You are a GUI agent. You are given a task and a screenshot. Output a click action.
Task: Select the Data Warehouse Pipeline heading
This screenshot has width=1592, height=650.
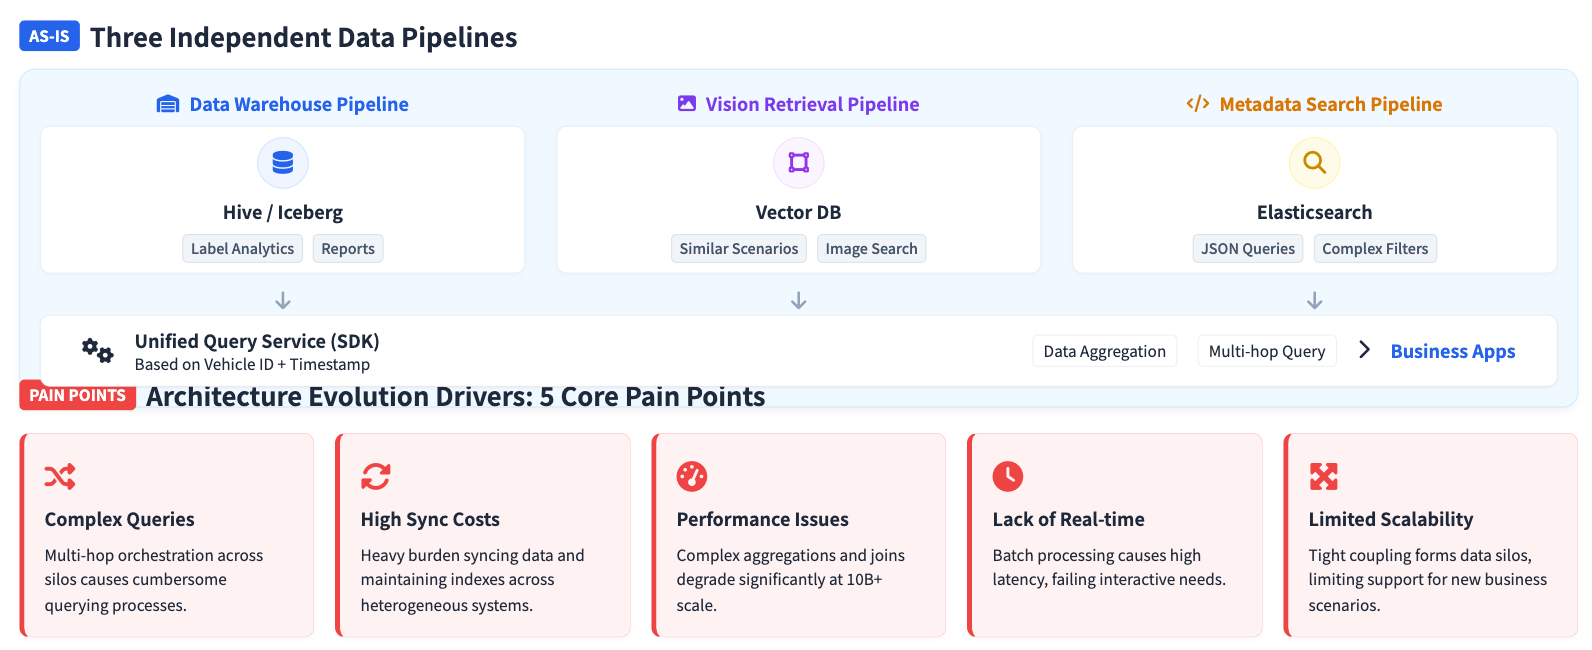298,104
